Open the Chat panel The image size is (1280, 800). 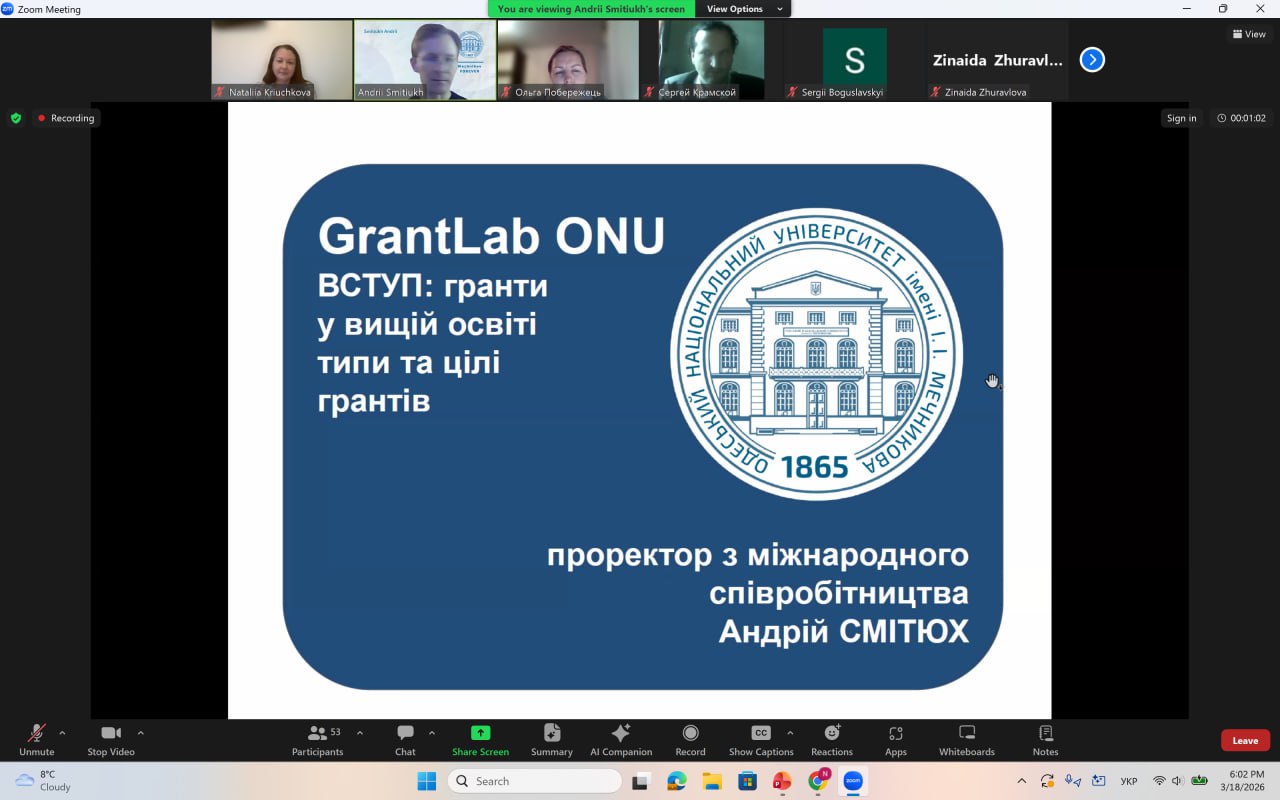click(x=405, y=739)
